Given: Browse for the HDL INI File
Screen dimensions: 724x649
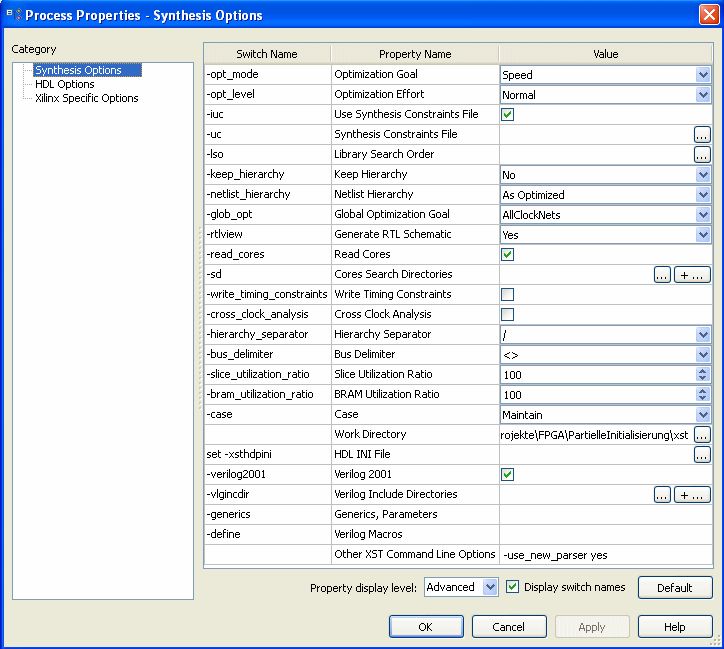Looking at the screenshot, I should tap(702, 454).
